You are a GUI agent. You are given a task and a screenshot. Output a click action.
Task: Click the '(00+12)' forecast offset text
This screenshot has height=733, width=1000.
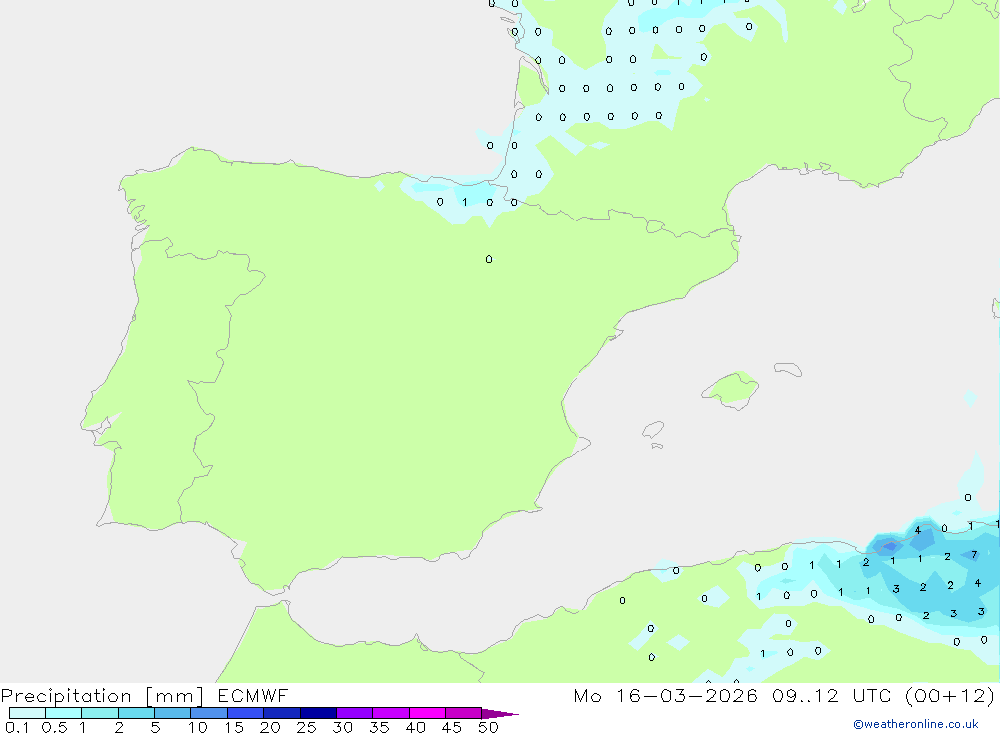(x=950, y=695)
